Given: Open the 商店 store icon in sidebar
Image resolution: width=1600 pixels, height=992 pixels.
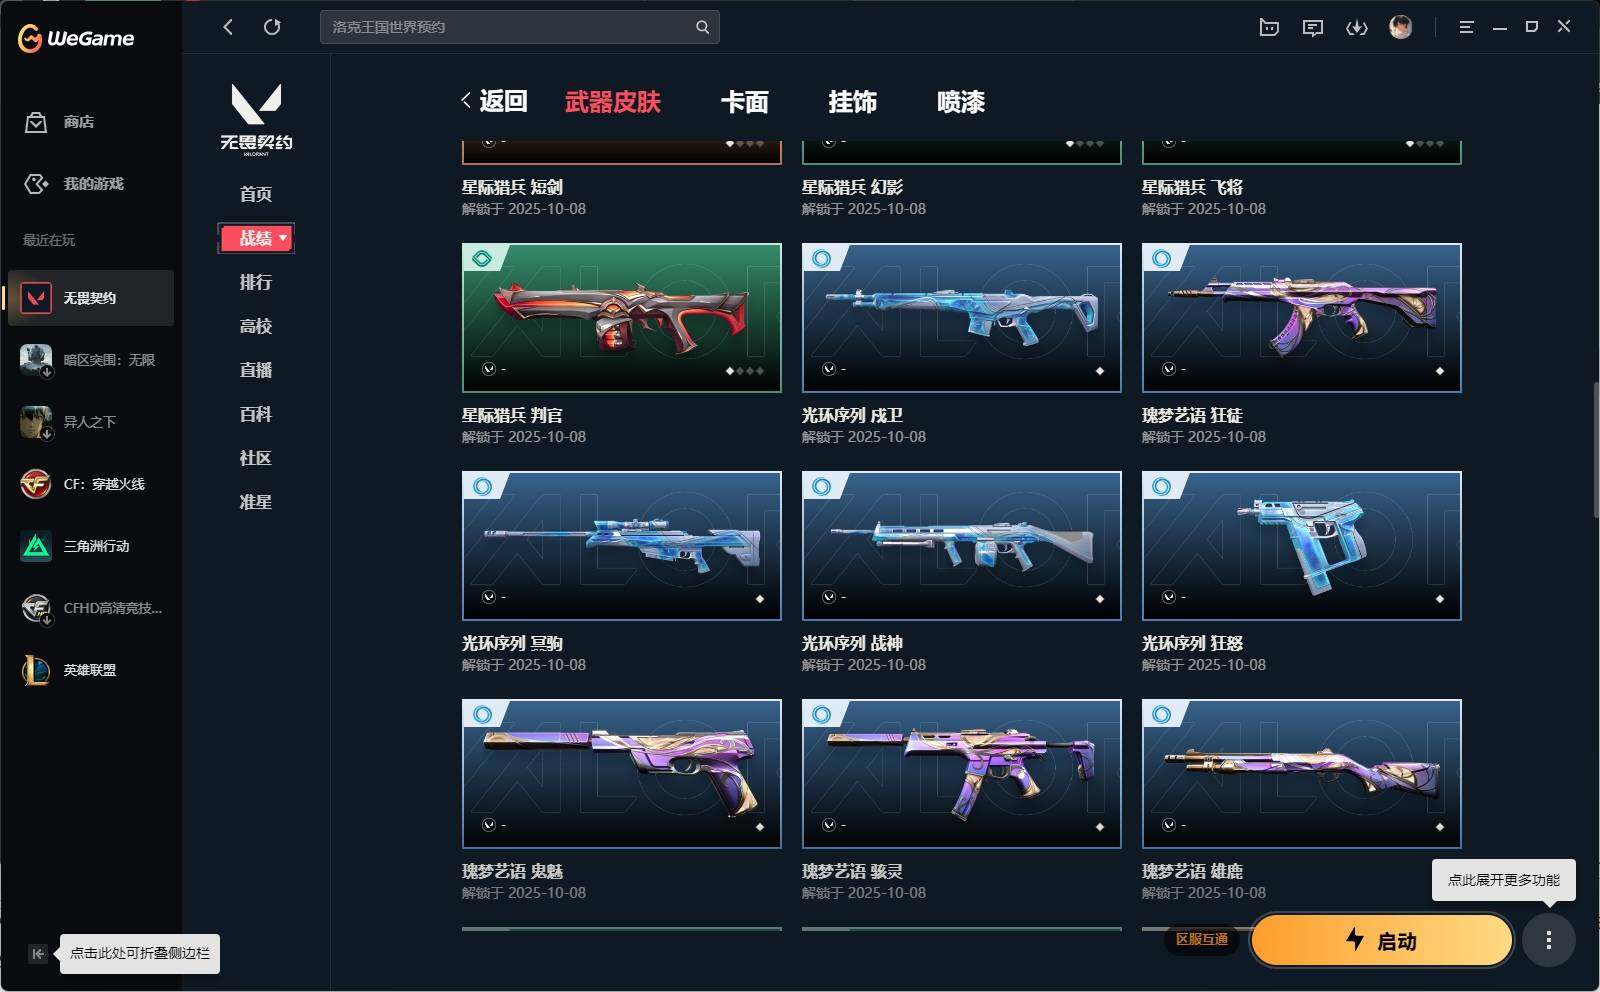Looking at the screenshot, I should [x=36, y=122].
